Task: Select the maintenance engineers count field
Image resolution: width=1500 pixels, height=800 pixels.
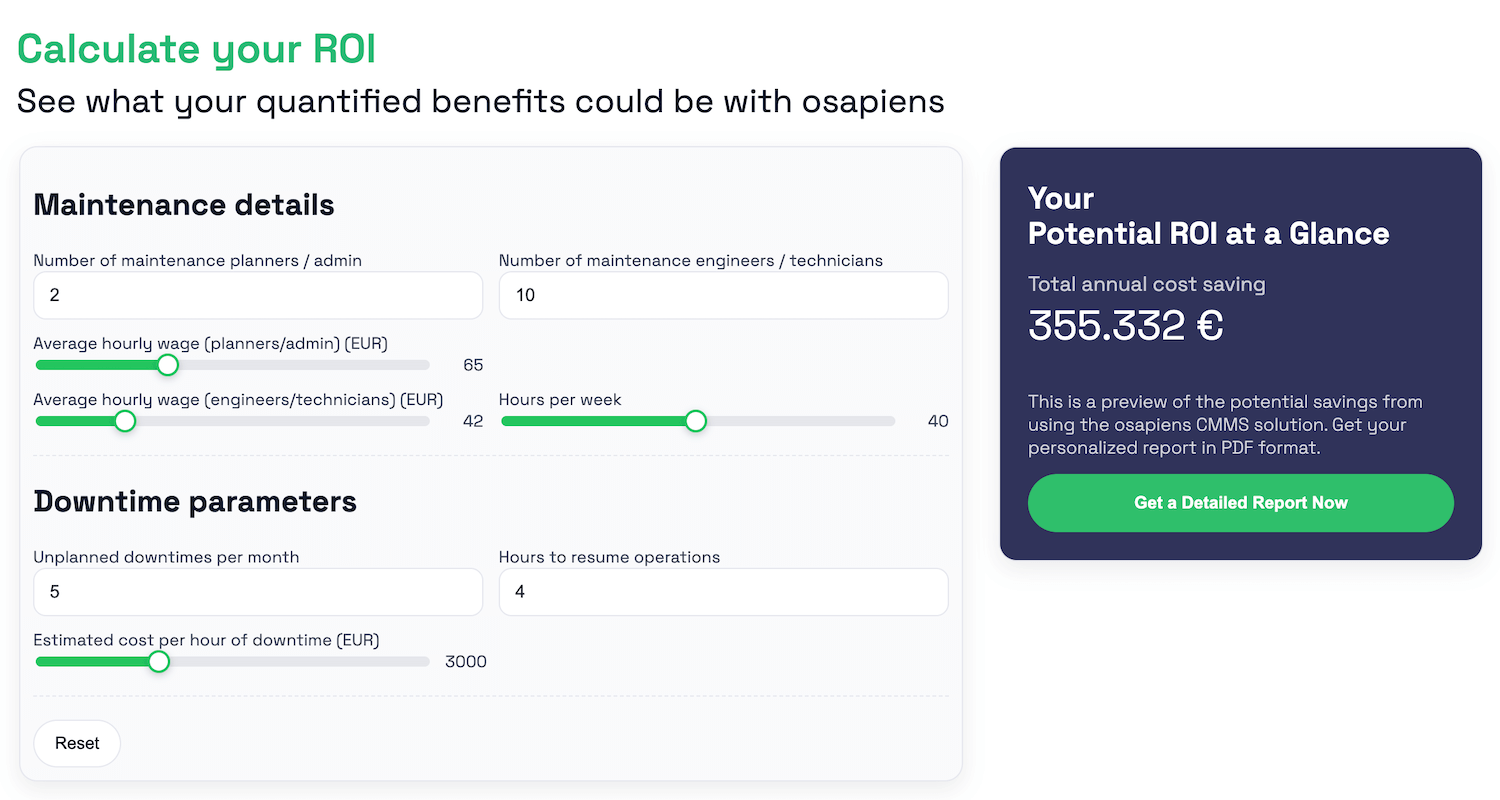Action: point(723,295)
